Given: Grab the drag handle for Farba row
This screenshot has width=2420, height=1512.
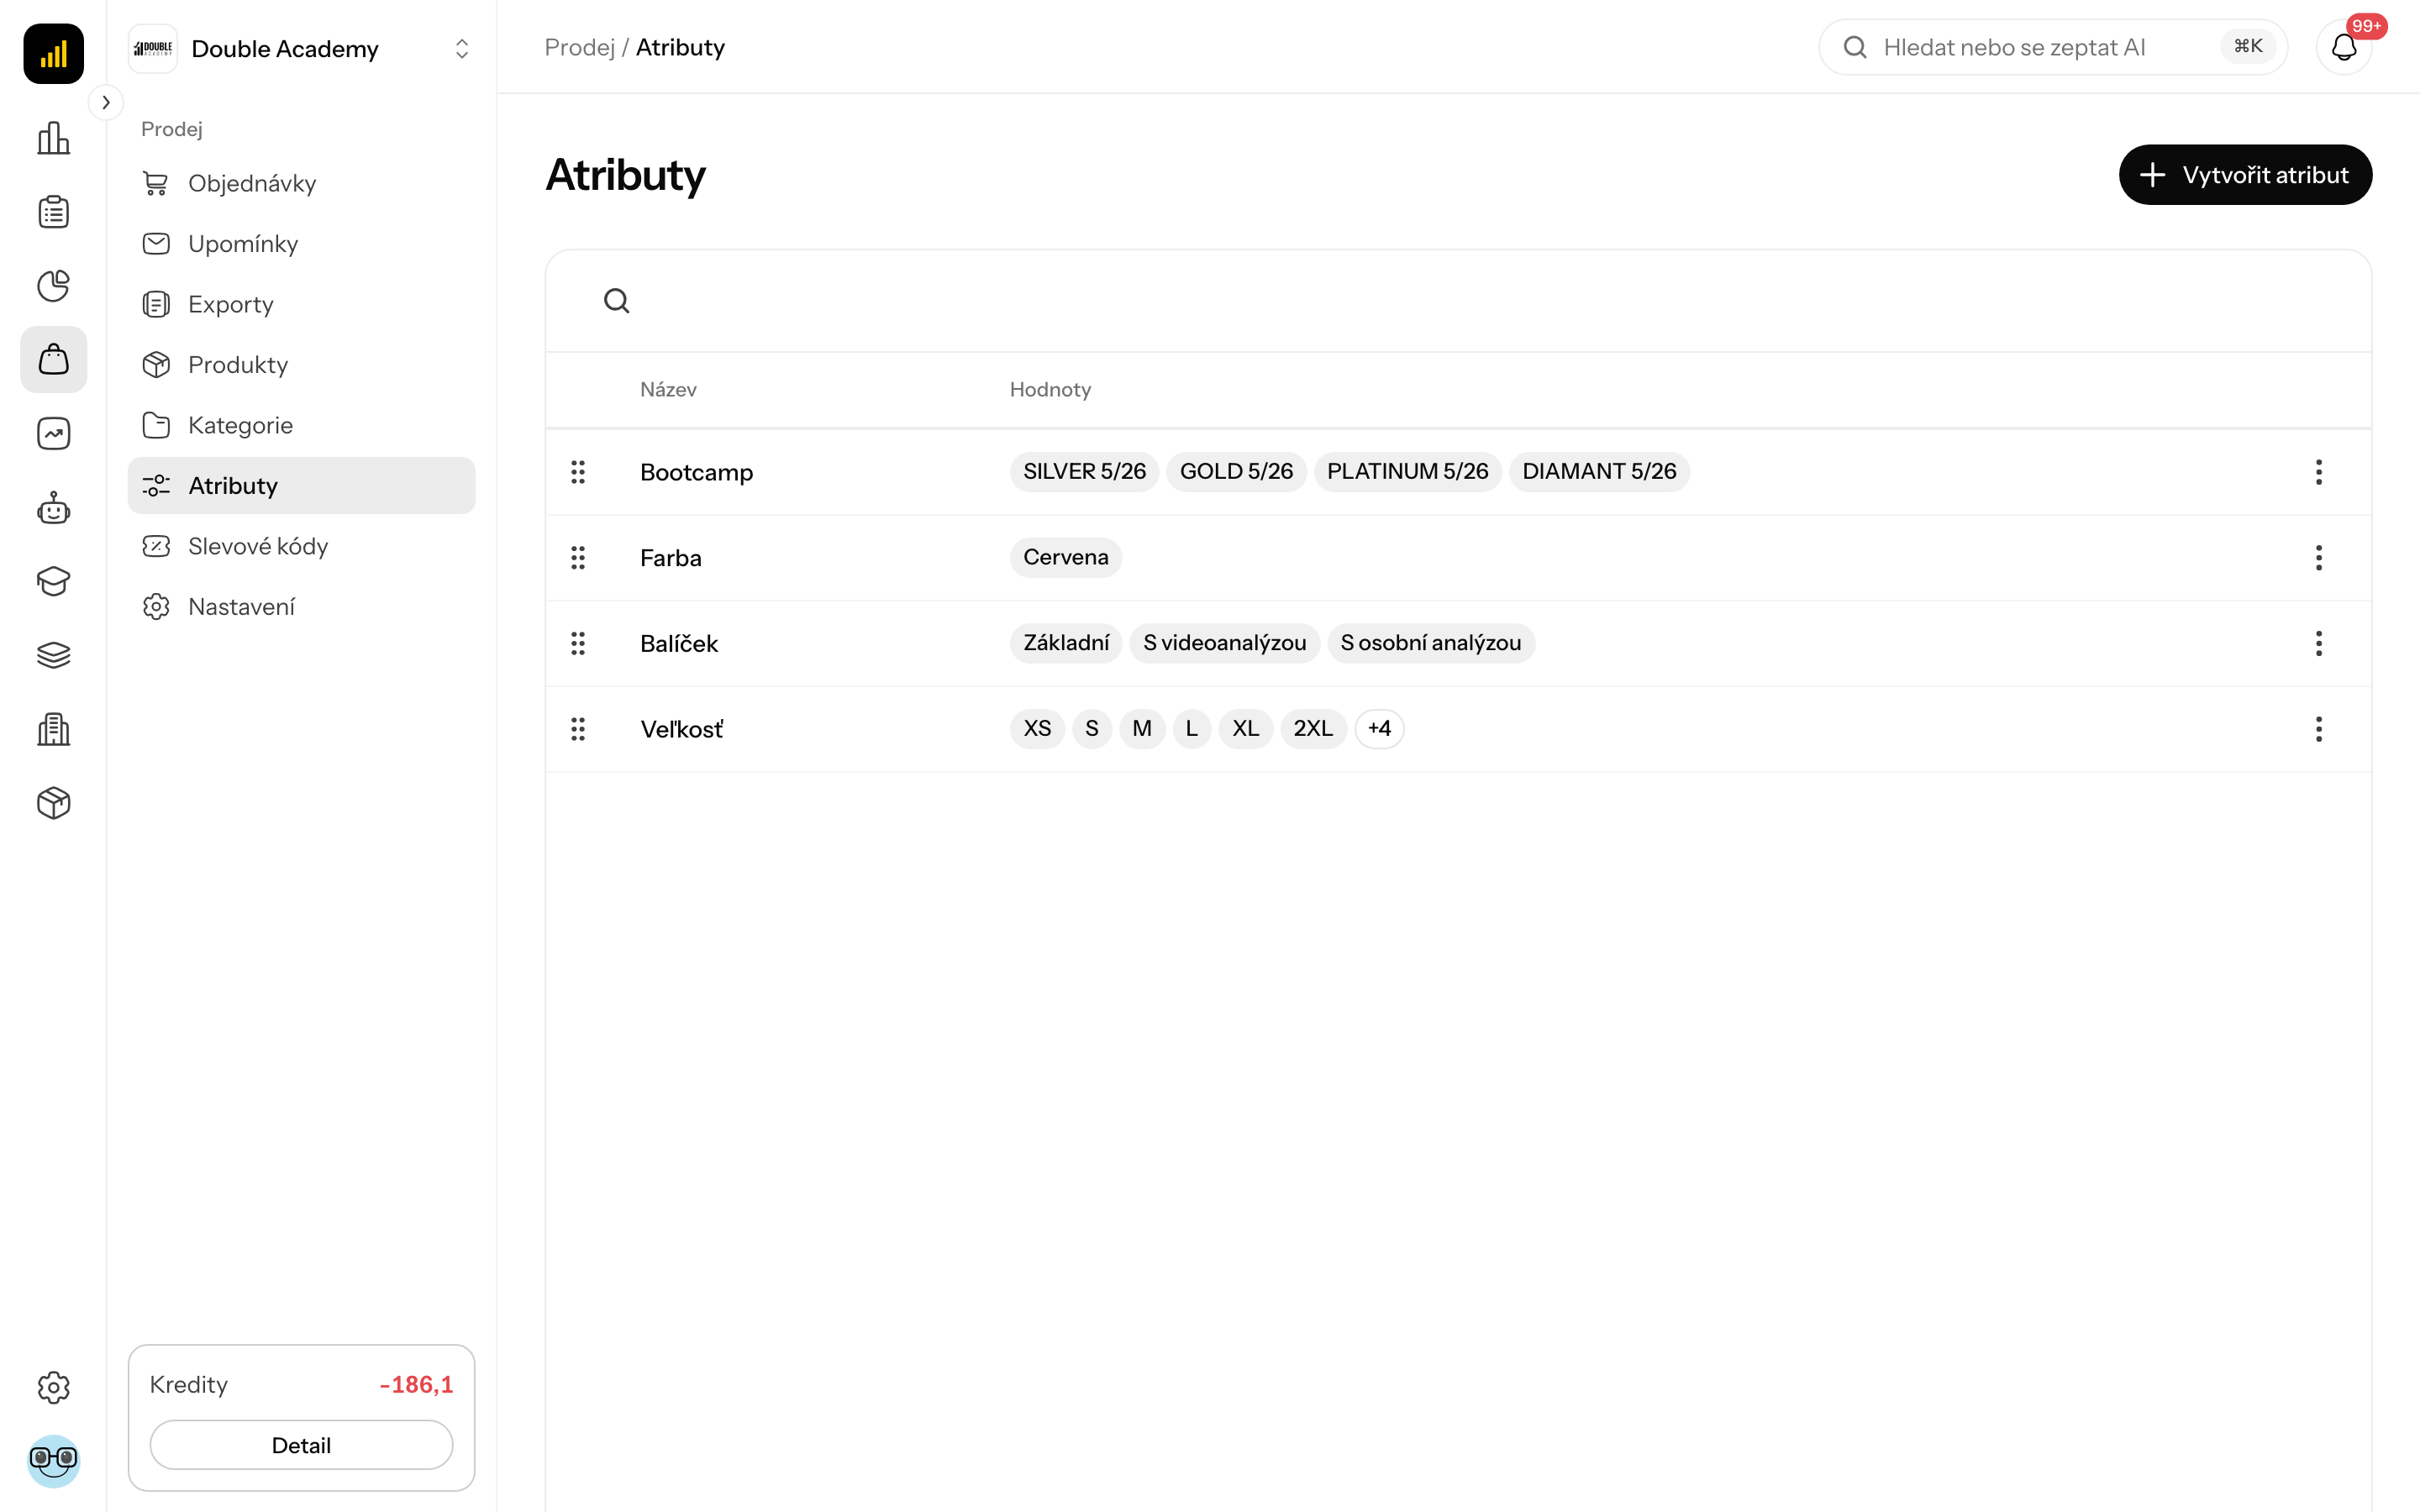Looking at the screenshot, I should point(578,558).
